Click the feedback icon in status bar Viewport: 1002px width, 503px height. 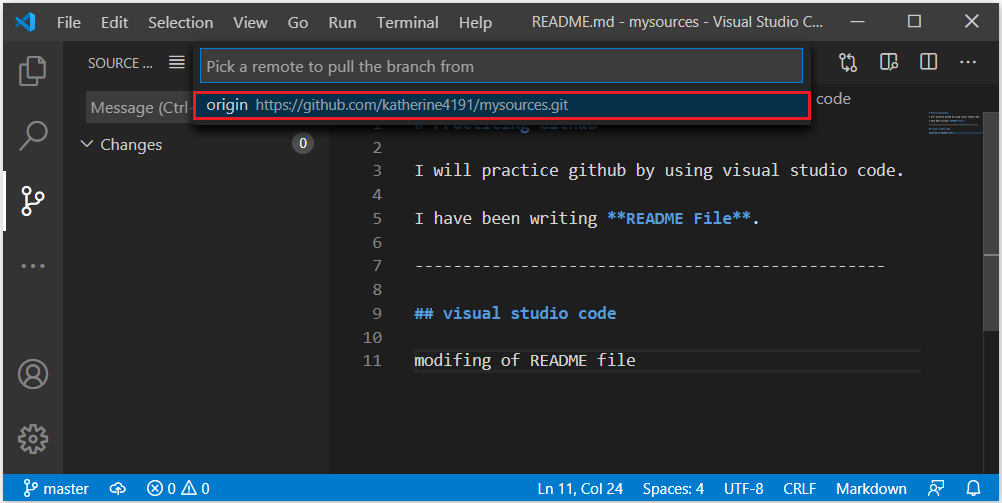point(936,489)
